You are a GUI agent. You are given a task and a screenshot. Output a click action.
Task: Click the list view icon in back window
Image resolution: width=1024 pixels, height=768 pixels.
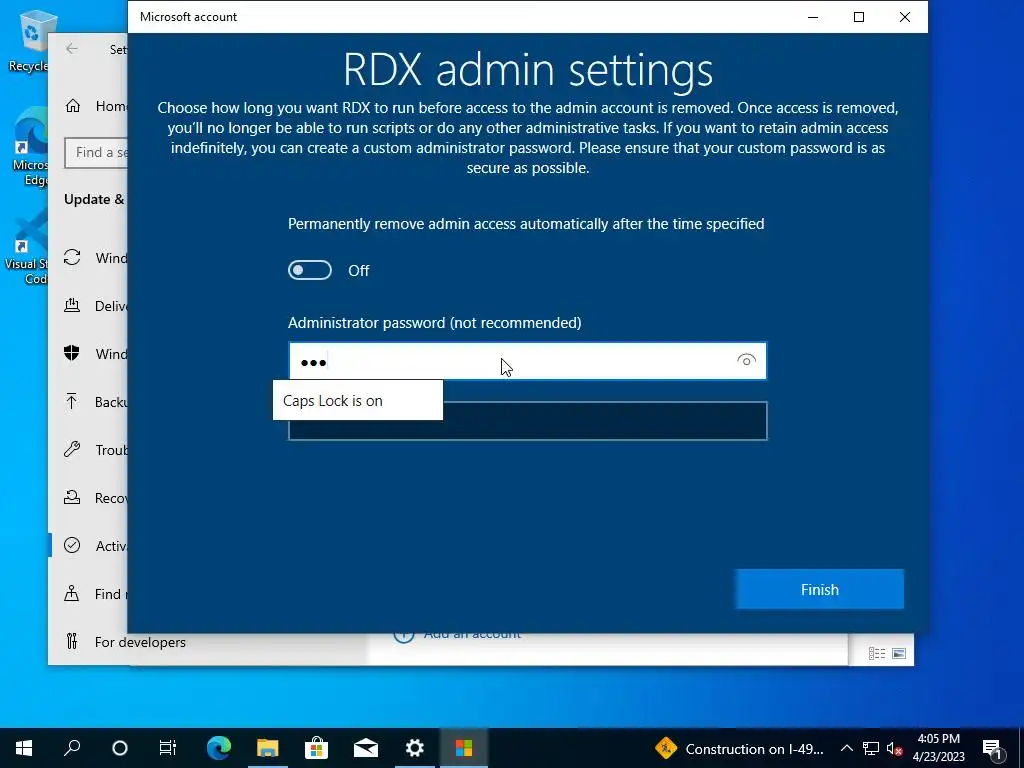point(877,653)
